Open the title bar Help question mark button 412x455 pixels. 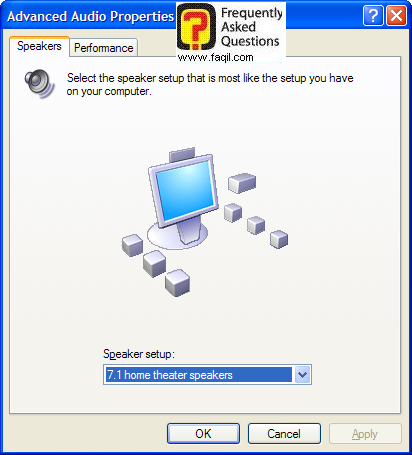tap(373, 15)
